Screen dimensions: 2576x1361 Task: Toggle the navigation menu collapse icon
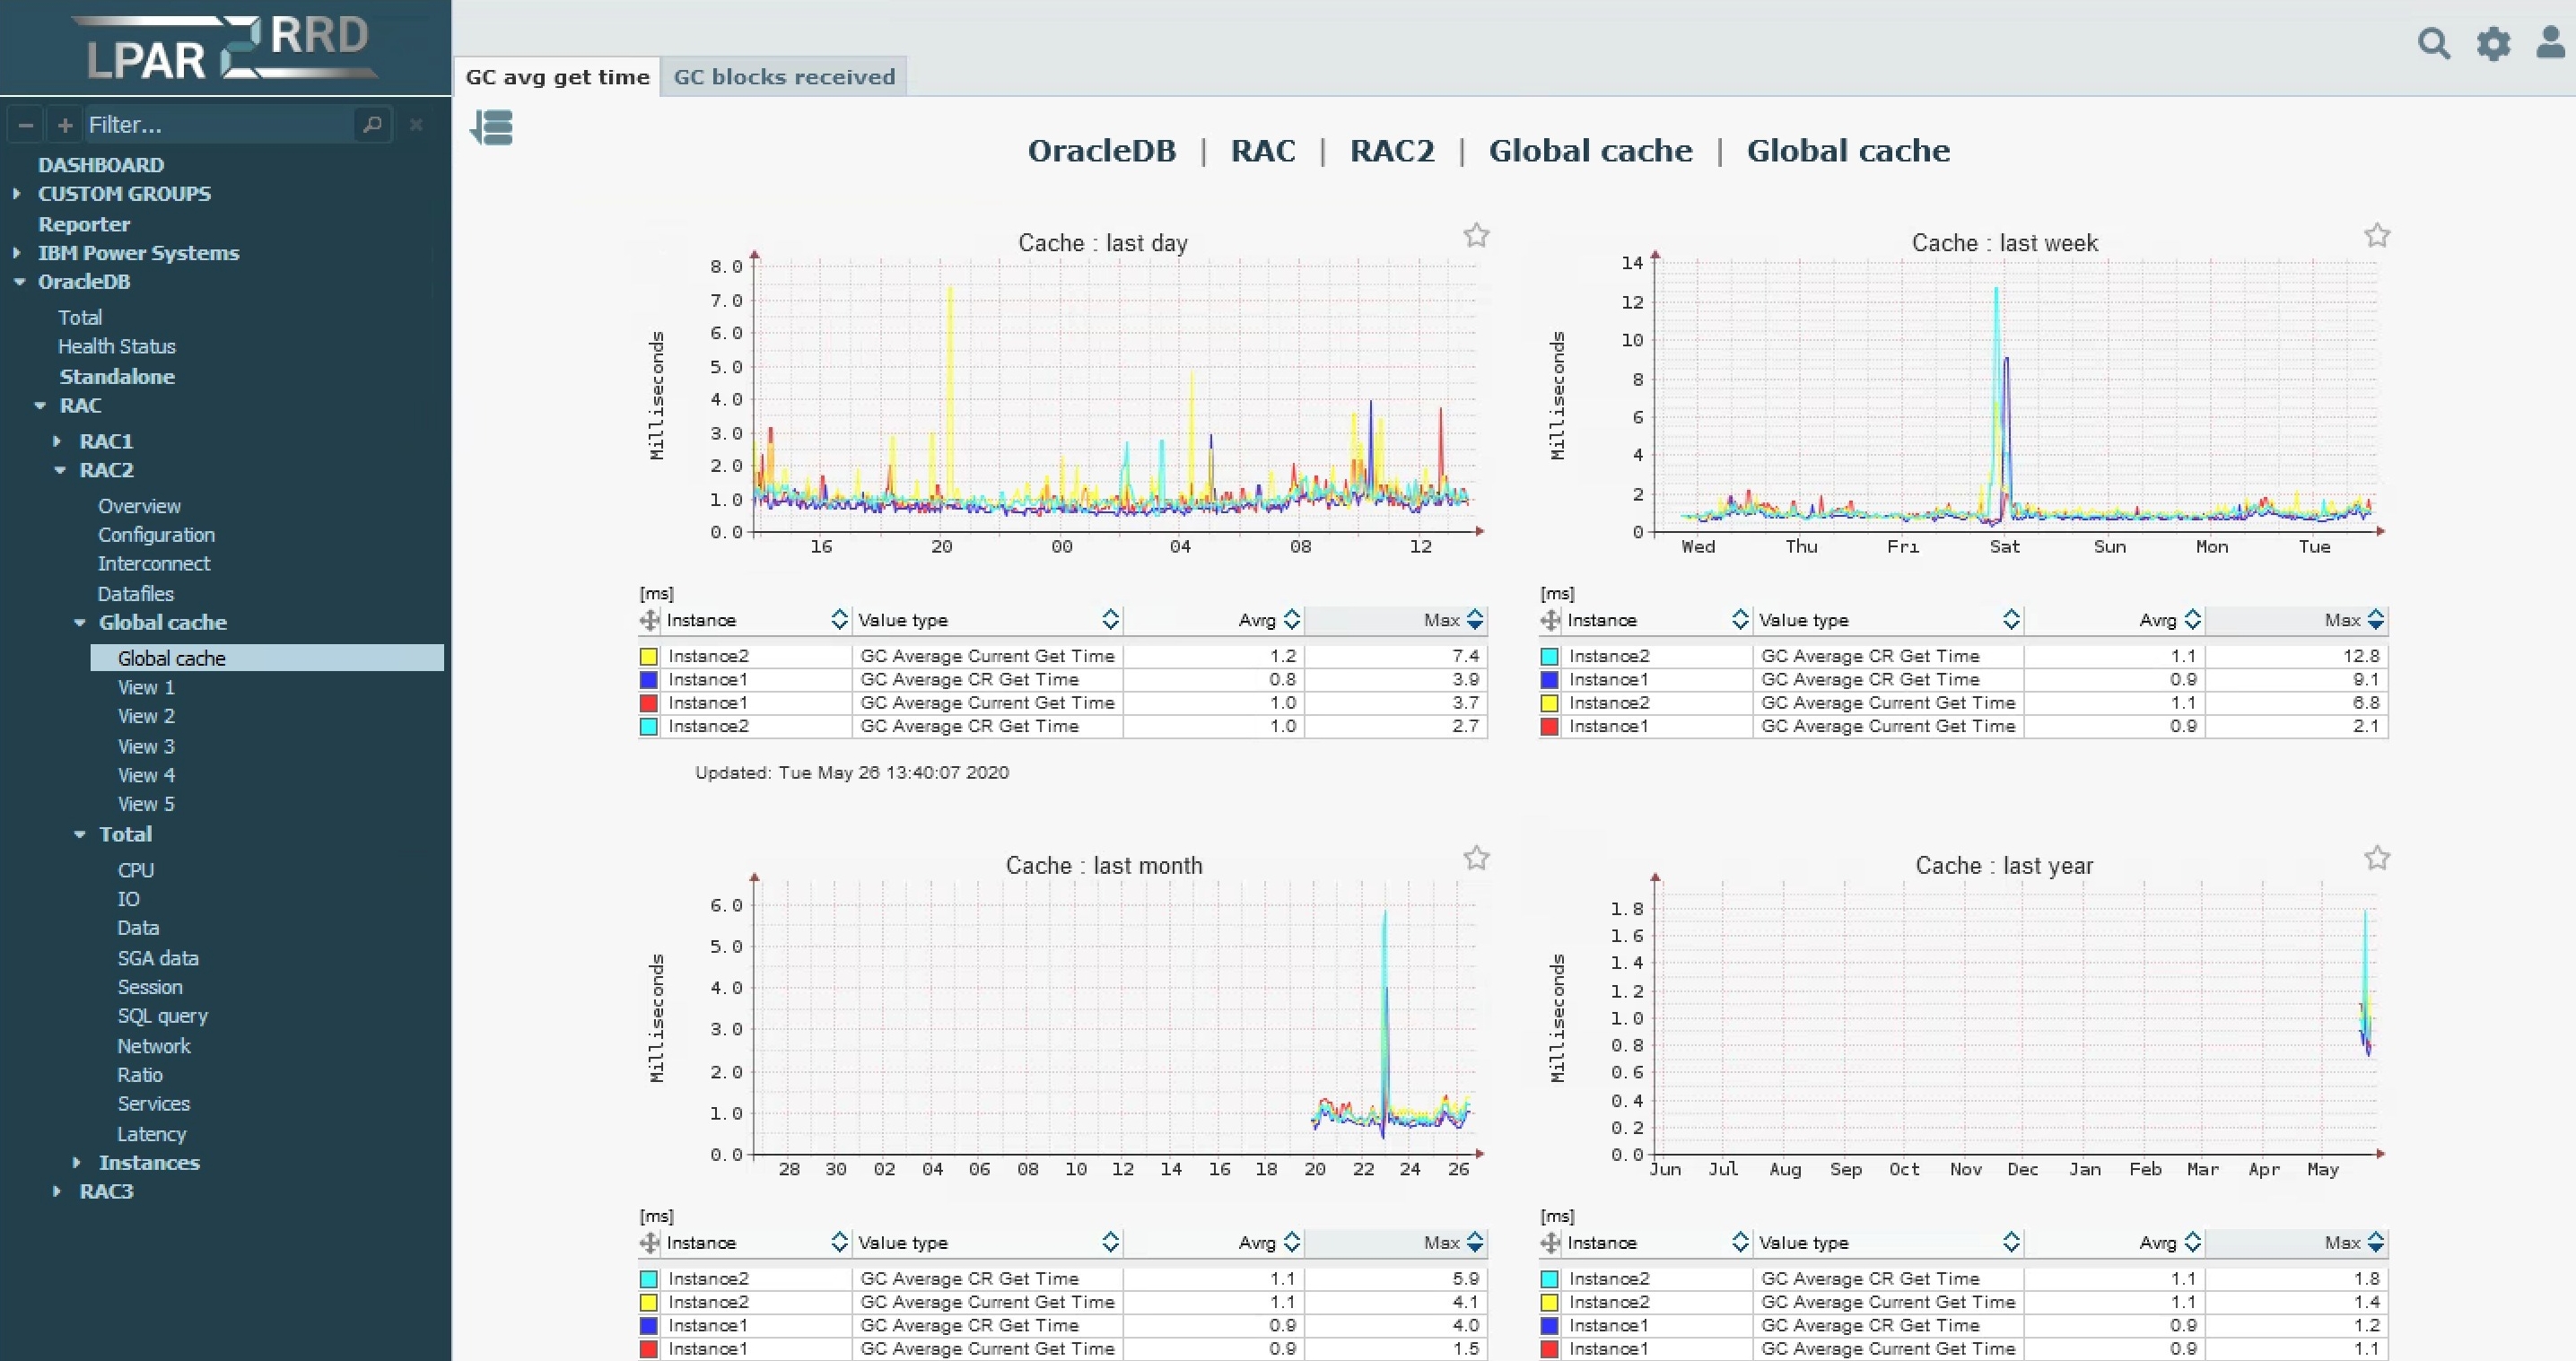point(491,128)
